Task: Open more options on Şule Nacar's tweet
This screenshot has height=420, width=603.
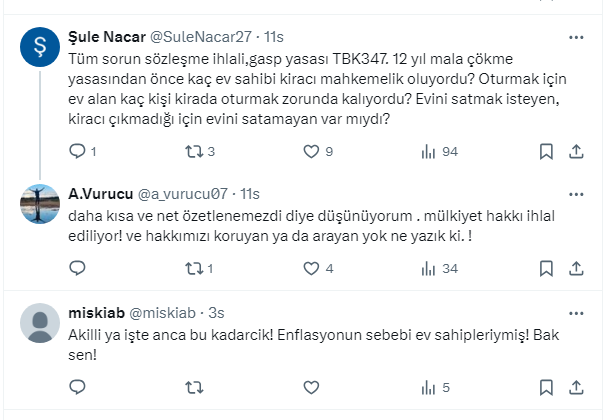Action: point(576,38)
